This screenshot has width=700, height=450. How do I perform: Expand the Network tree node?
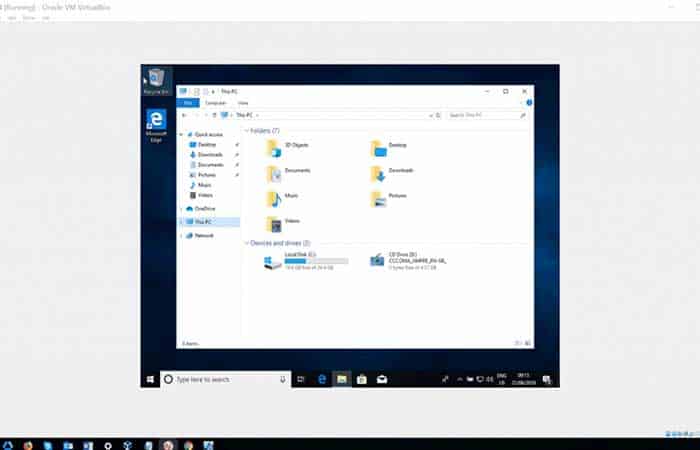(181, 236)
